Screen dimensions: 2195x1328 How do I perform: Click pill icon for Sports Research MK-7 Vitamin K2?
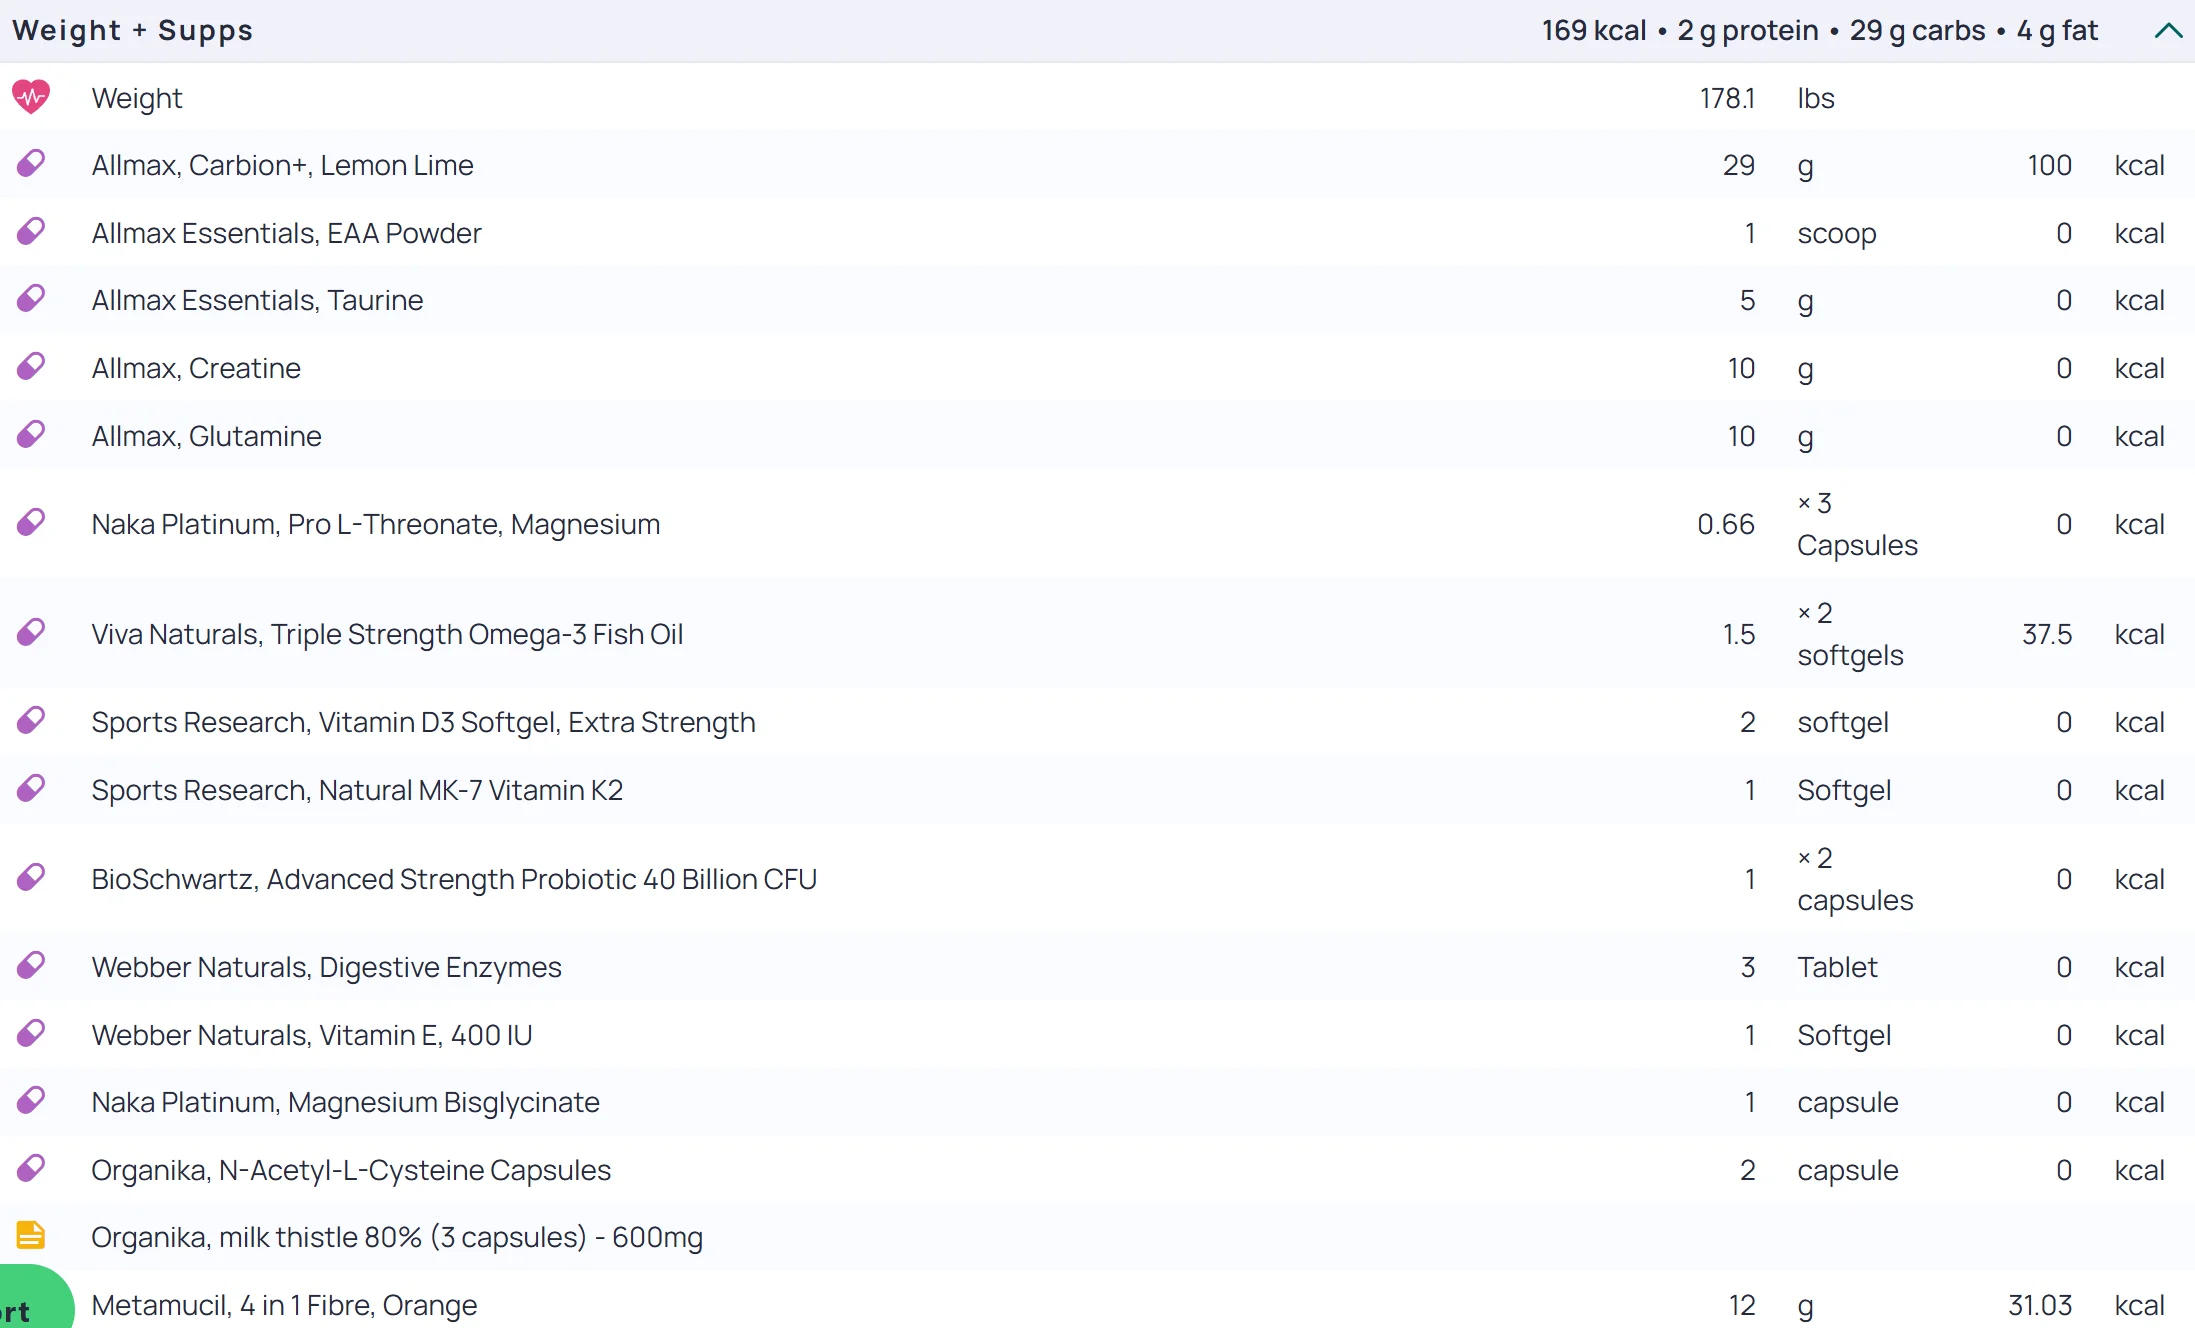pyautogui.click(x=31, y=789)
